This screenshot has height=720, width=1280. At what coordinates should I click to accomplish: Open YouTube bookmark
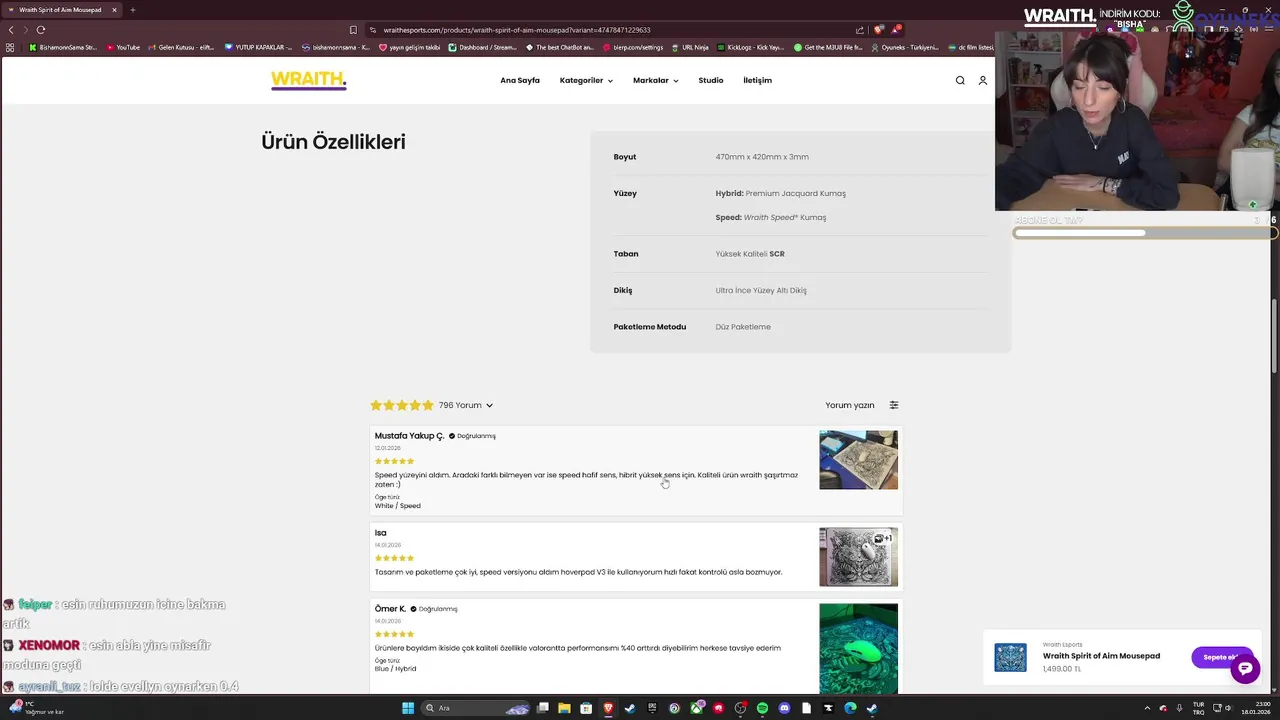(x=123, y=47)
